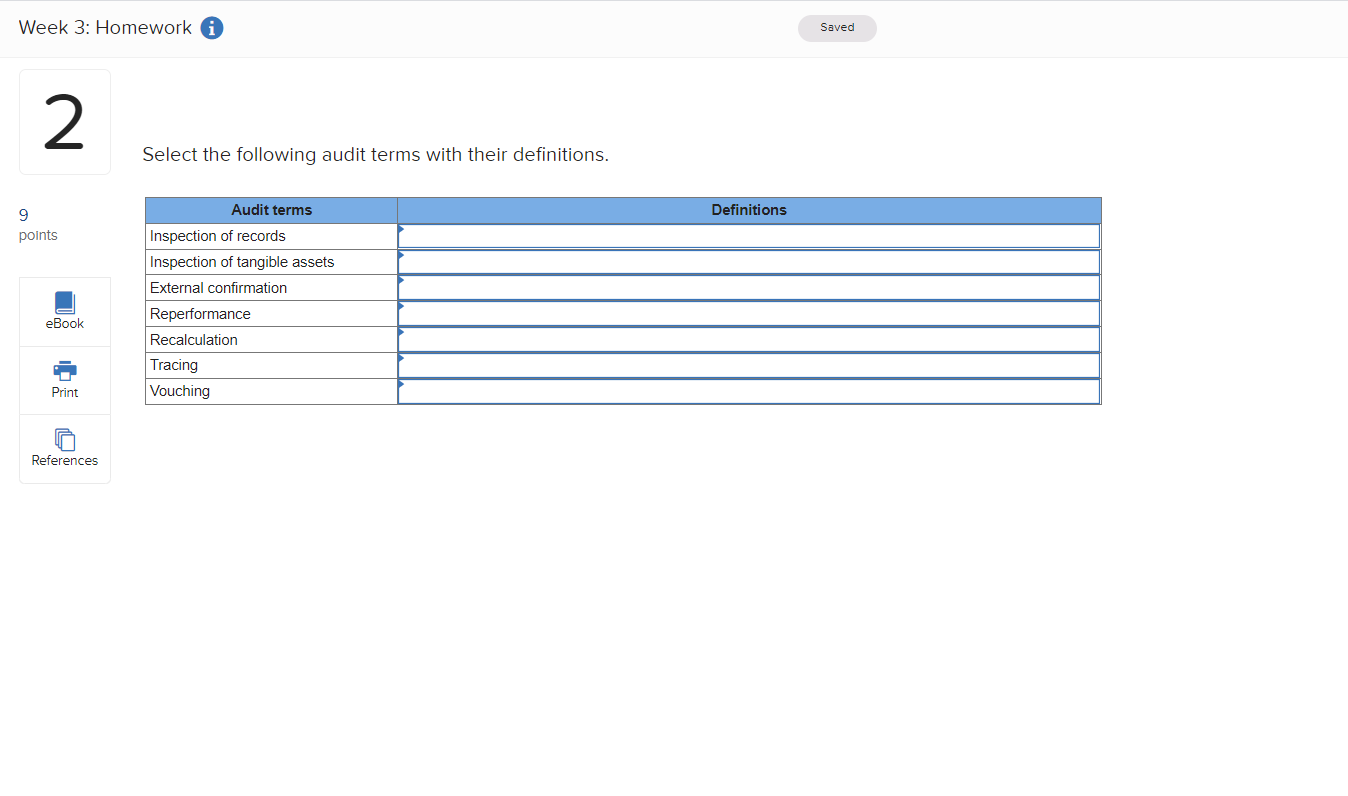Click the blue information circle in the header
Screen dimensions: 1348x796
click(x=211, y=28)
